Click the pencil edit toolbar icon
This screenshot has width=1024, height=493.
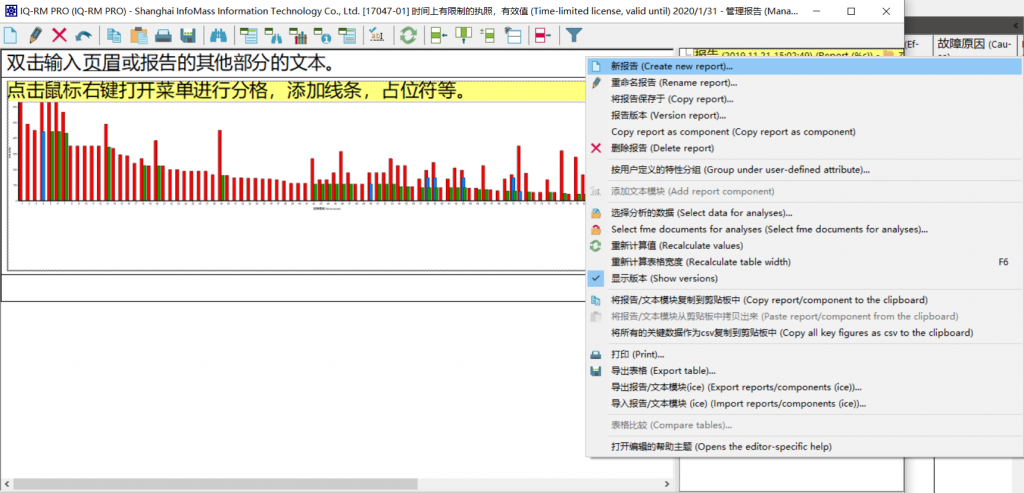(35, 35)
